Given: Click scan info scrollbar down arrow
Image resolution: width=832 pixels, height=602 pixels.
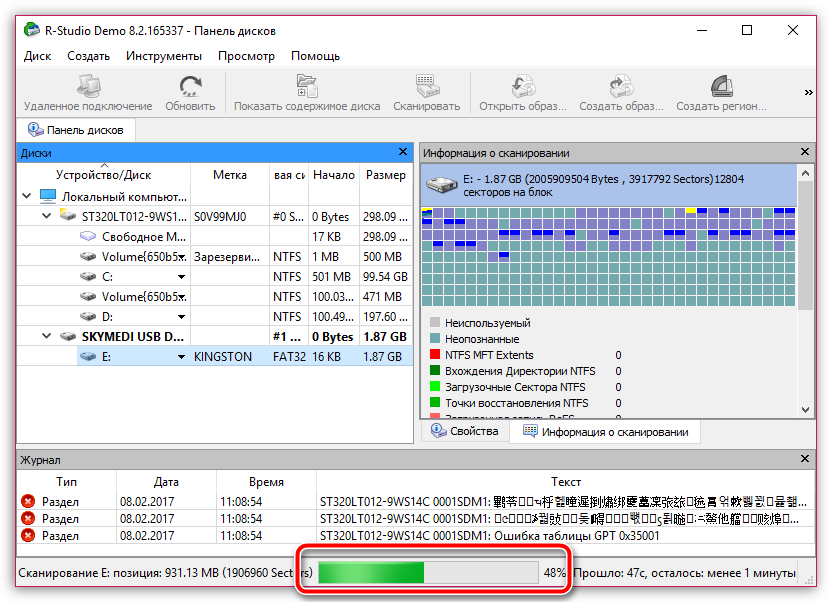Looking at the screenshot, I should pyautogui.click(x=805, y=409).
